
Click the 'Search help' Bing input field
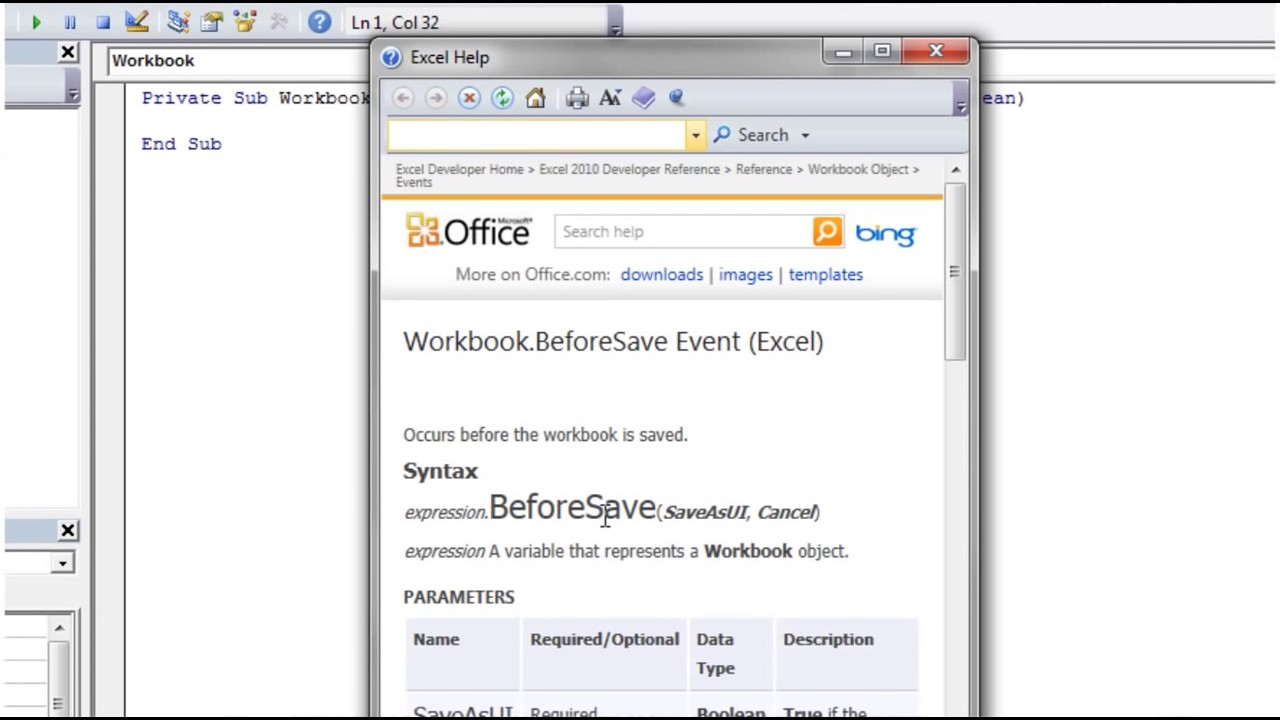(x=684, y=232)
